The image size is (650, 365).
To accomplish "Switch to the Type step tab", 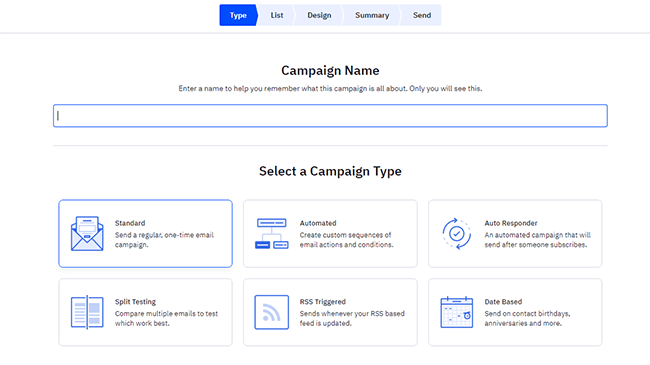I will pos(238,15).
